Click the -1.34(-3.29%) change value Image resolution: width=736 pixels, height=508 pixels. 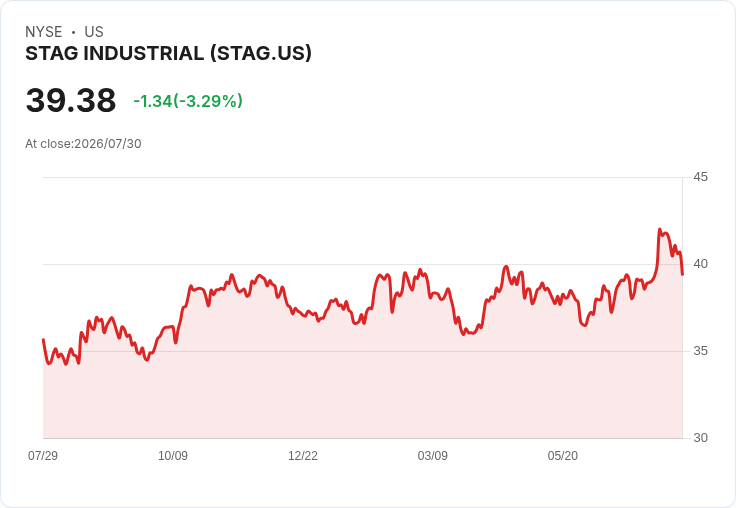[188, 101]
